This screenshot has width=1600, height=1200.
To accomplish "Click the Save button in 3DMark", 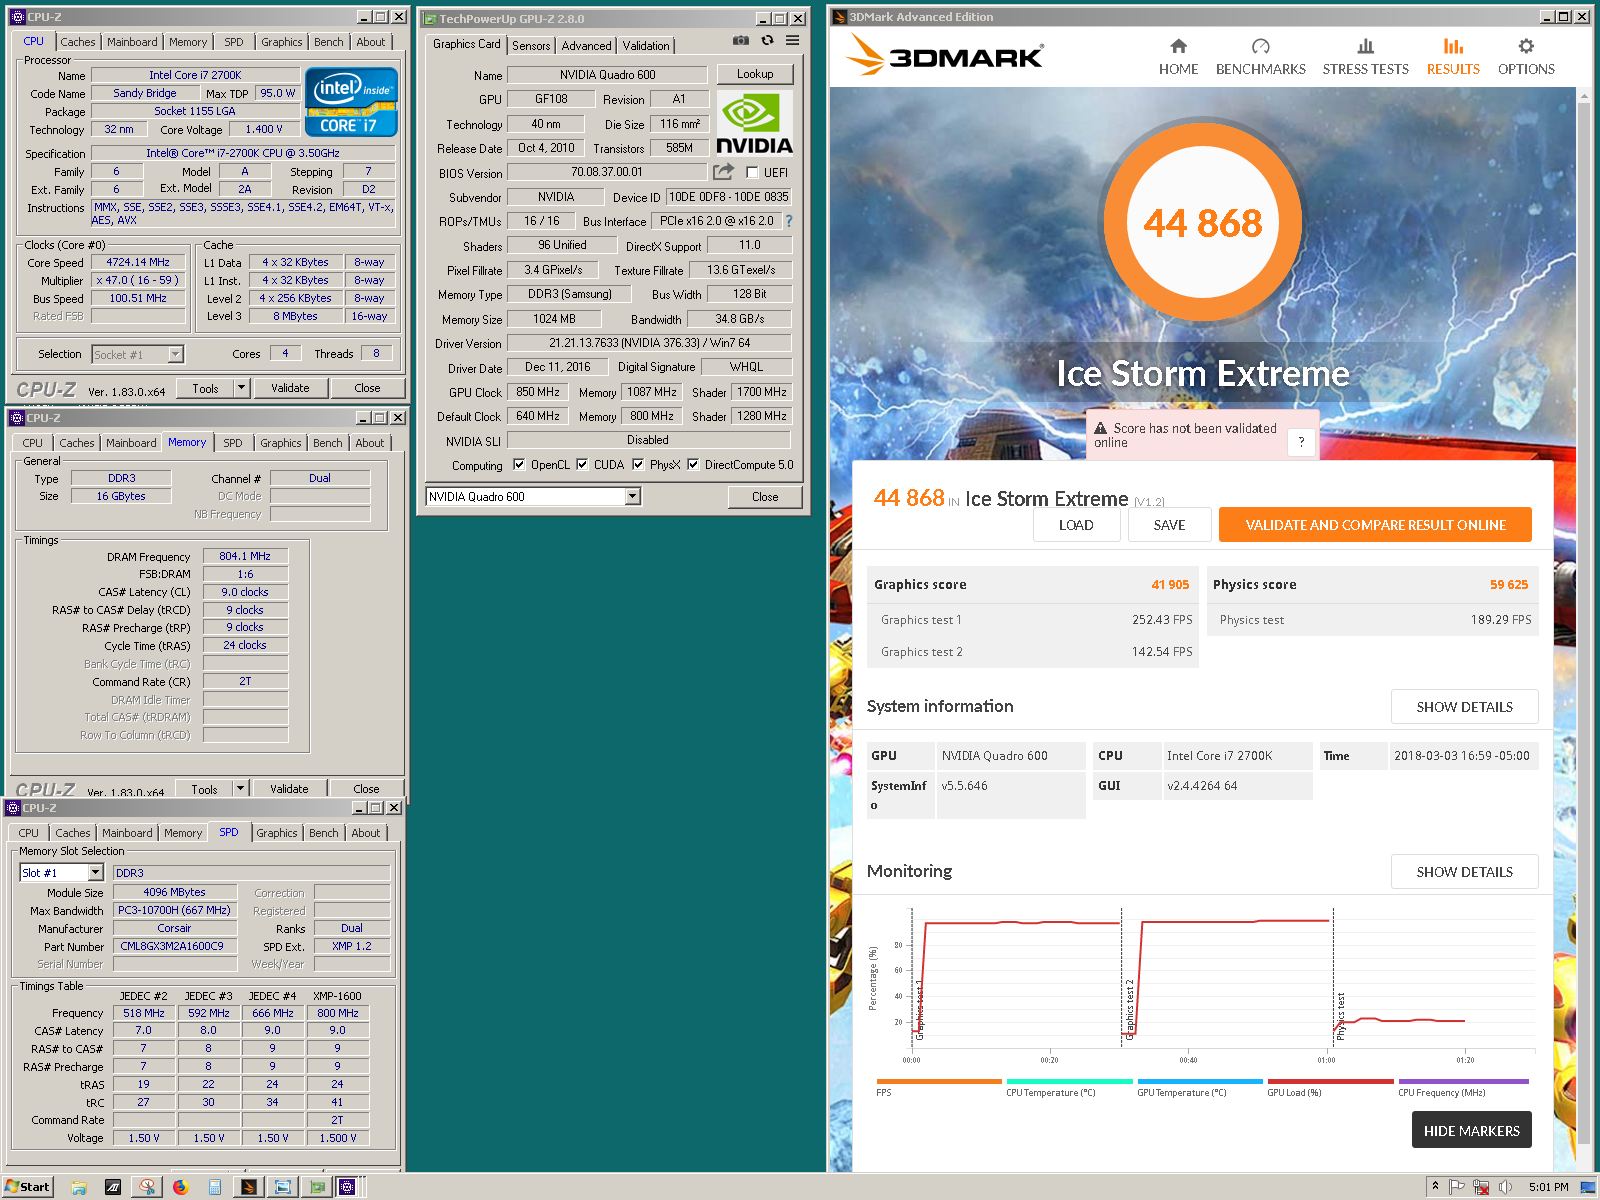I will [1169, 525].
